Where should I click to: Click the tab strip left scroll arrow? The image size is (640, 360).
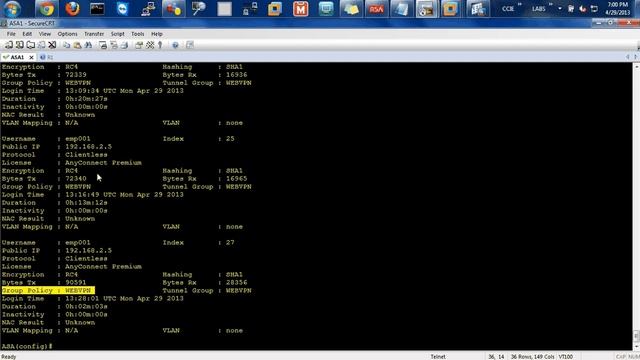pos(627,57)
